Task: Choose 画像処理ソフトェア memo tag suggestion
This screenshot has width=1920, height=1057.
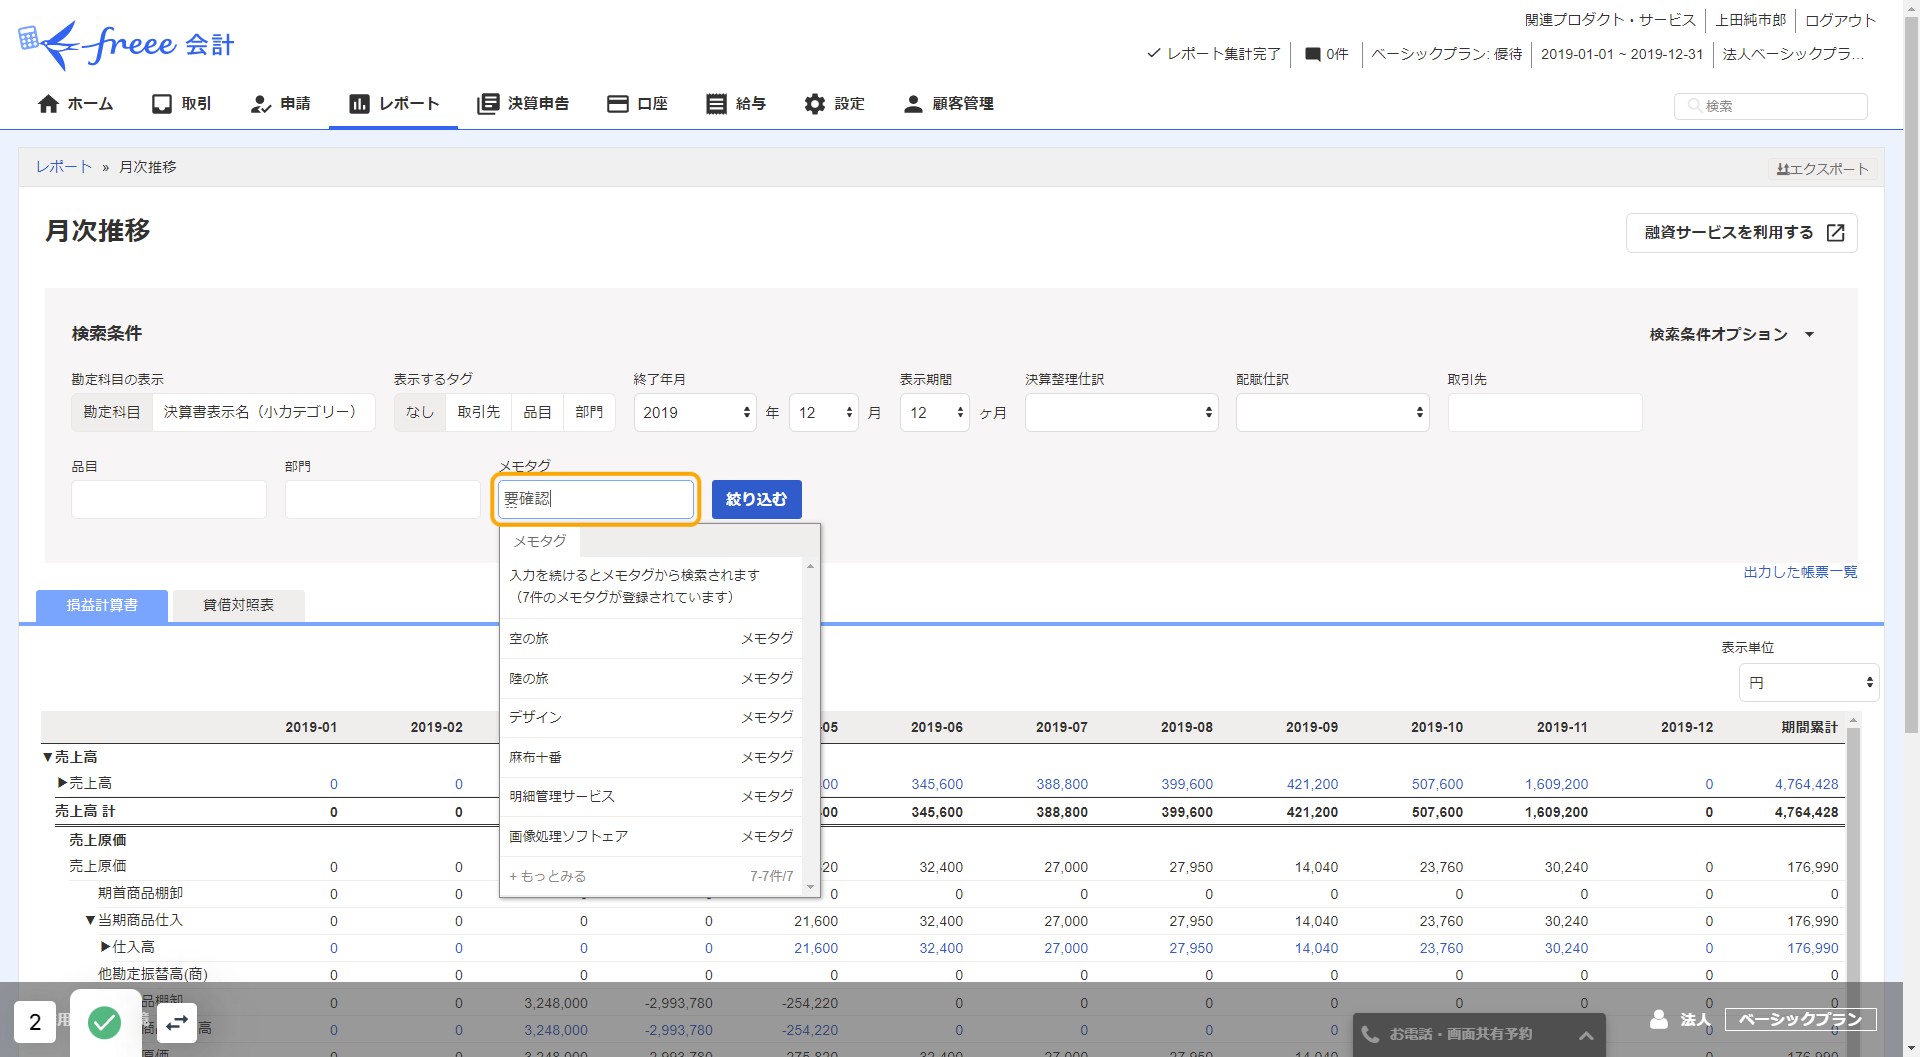Action: pos(651,836)
